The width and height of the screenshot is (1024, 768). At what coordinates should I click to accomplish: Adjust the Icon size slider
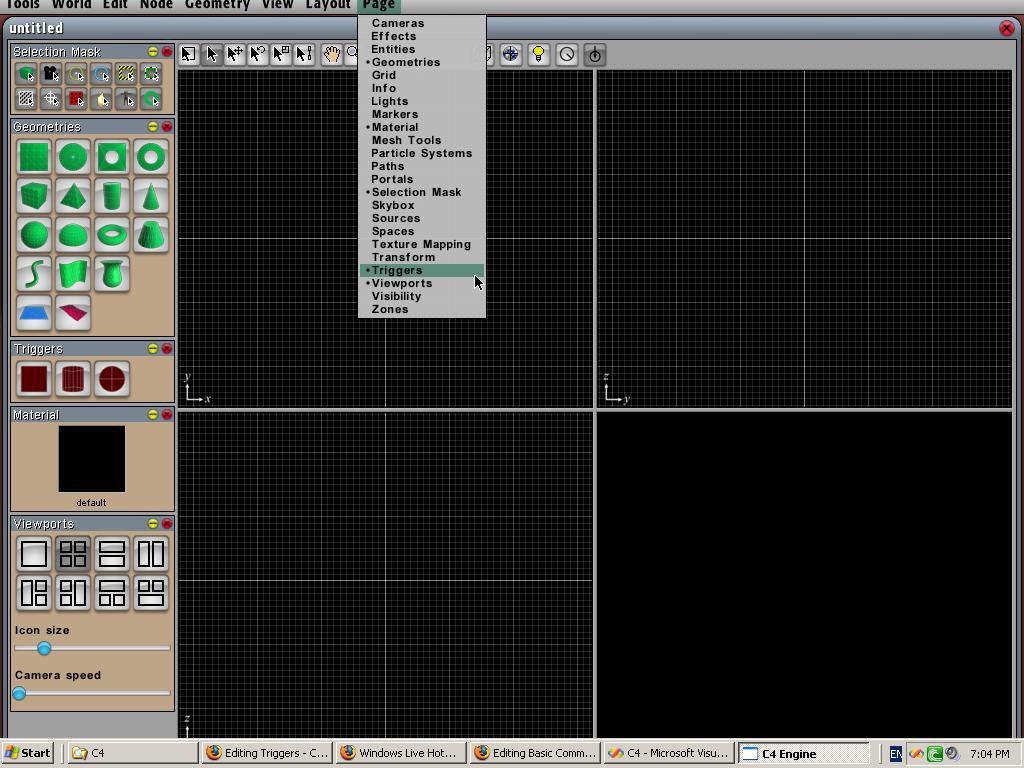44,648
